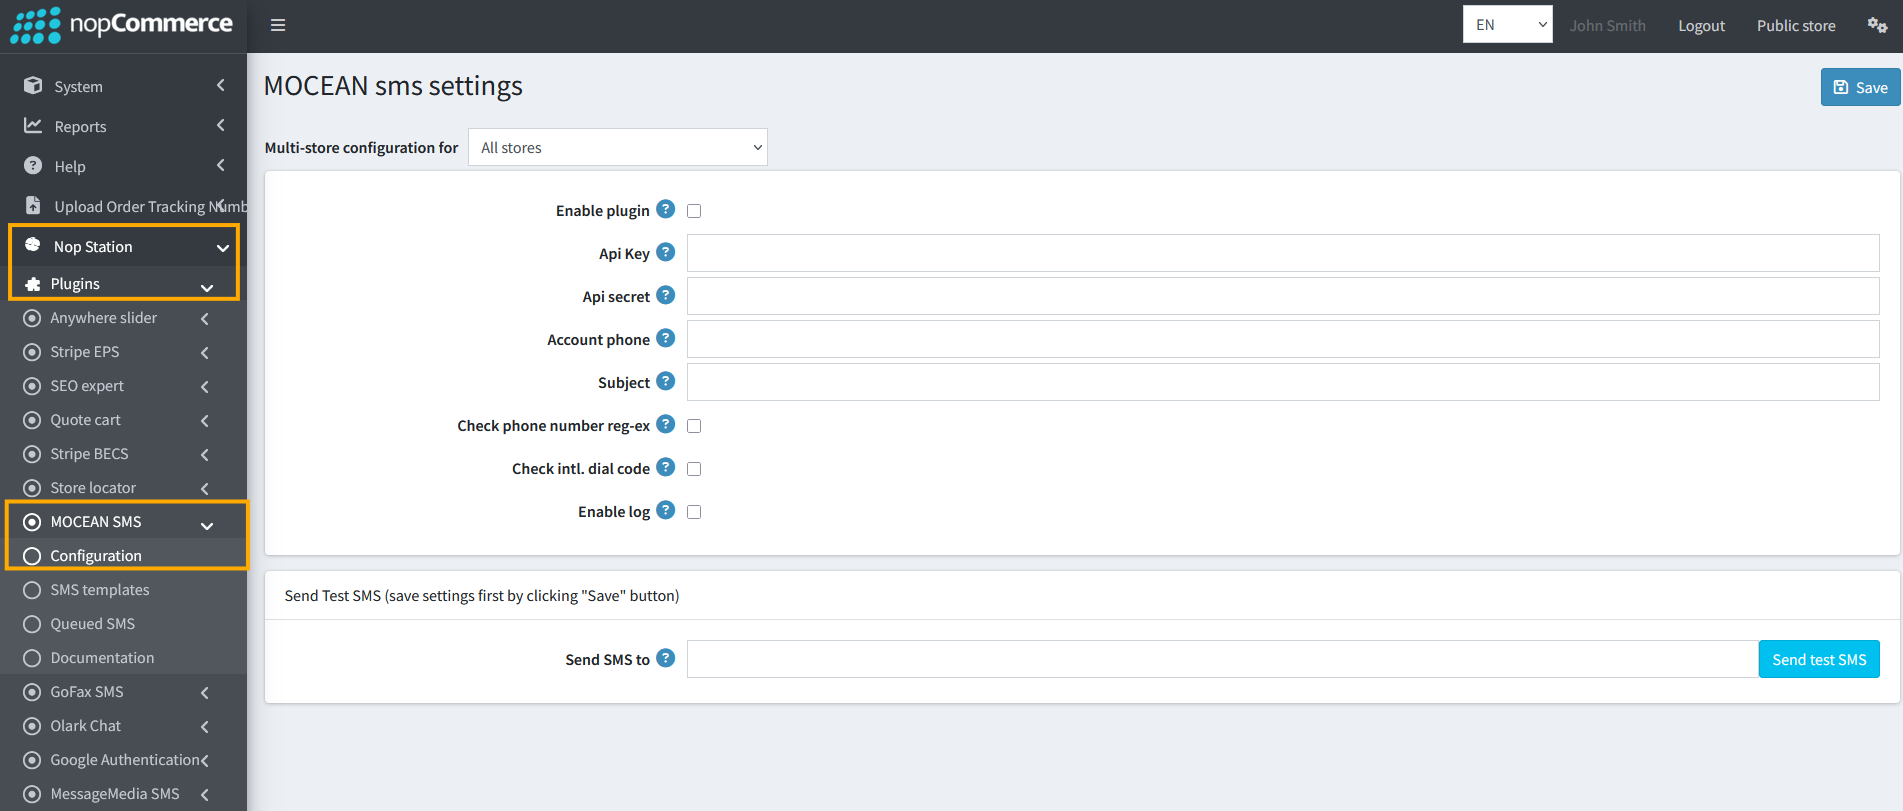Focus the Account phone input field
This screenshot has height=811, width=1903.
coord(1283,339)
